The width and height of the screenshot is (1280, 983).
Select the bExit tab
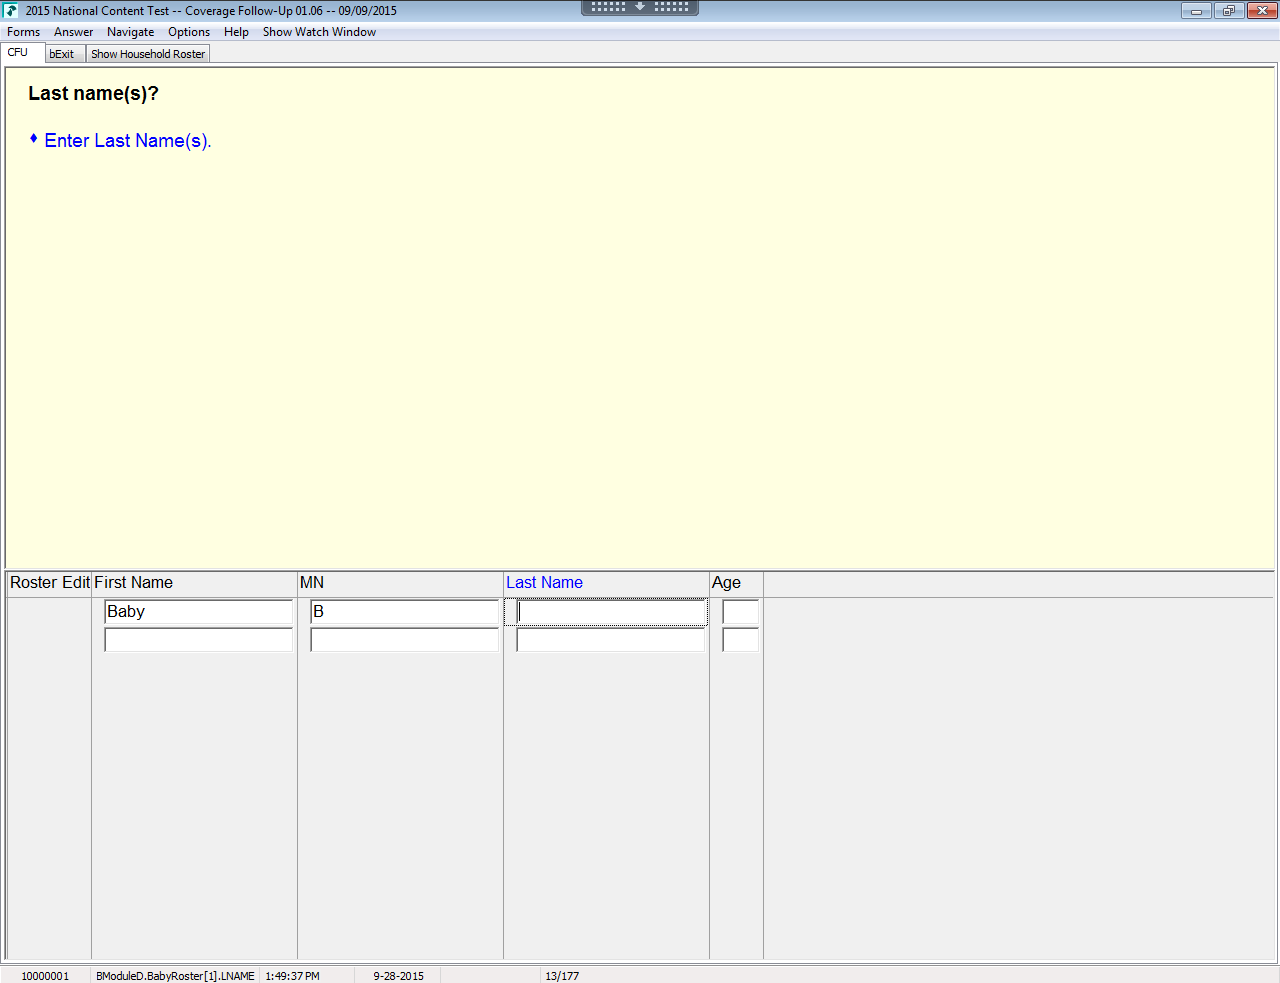[65, 54]
